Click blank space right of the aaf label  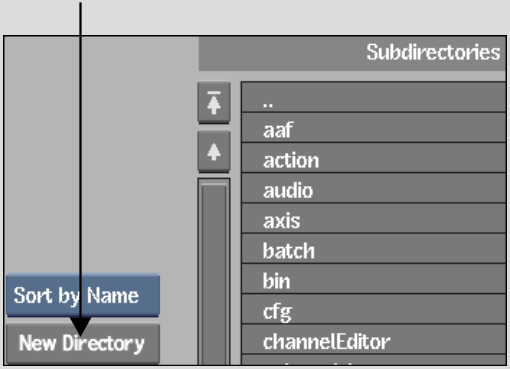pos(400,128)
